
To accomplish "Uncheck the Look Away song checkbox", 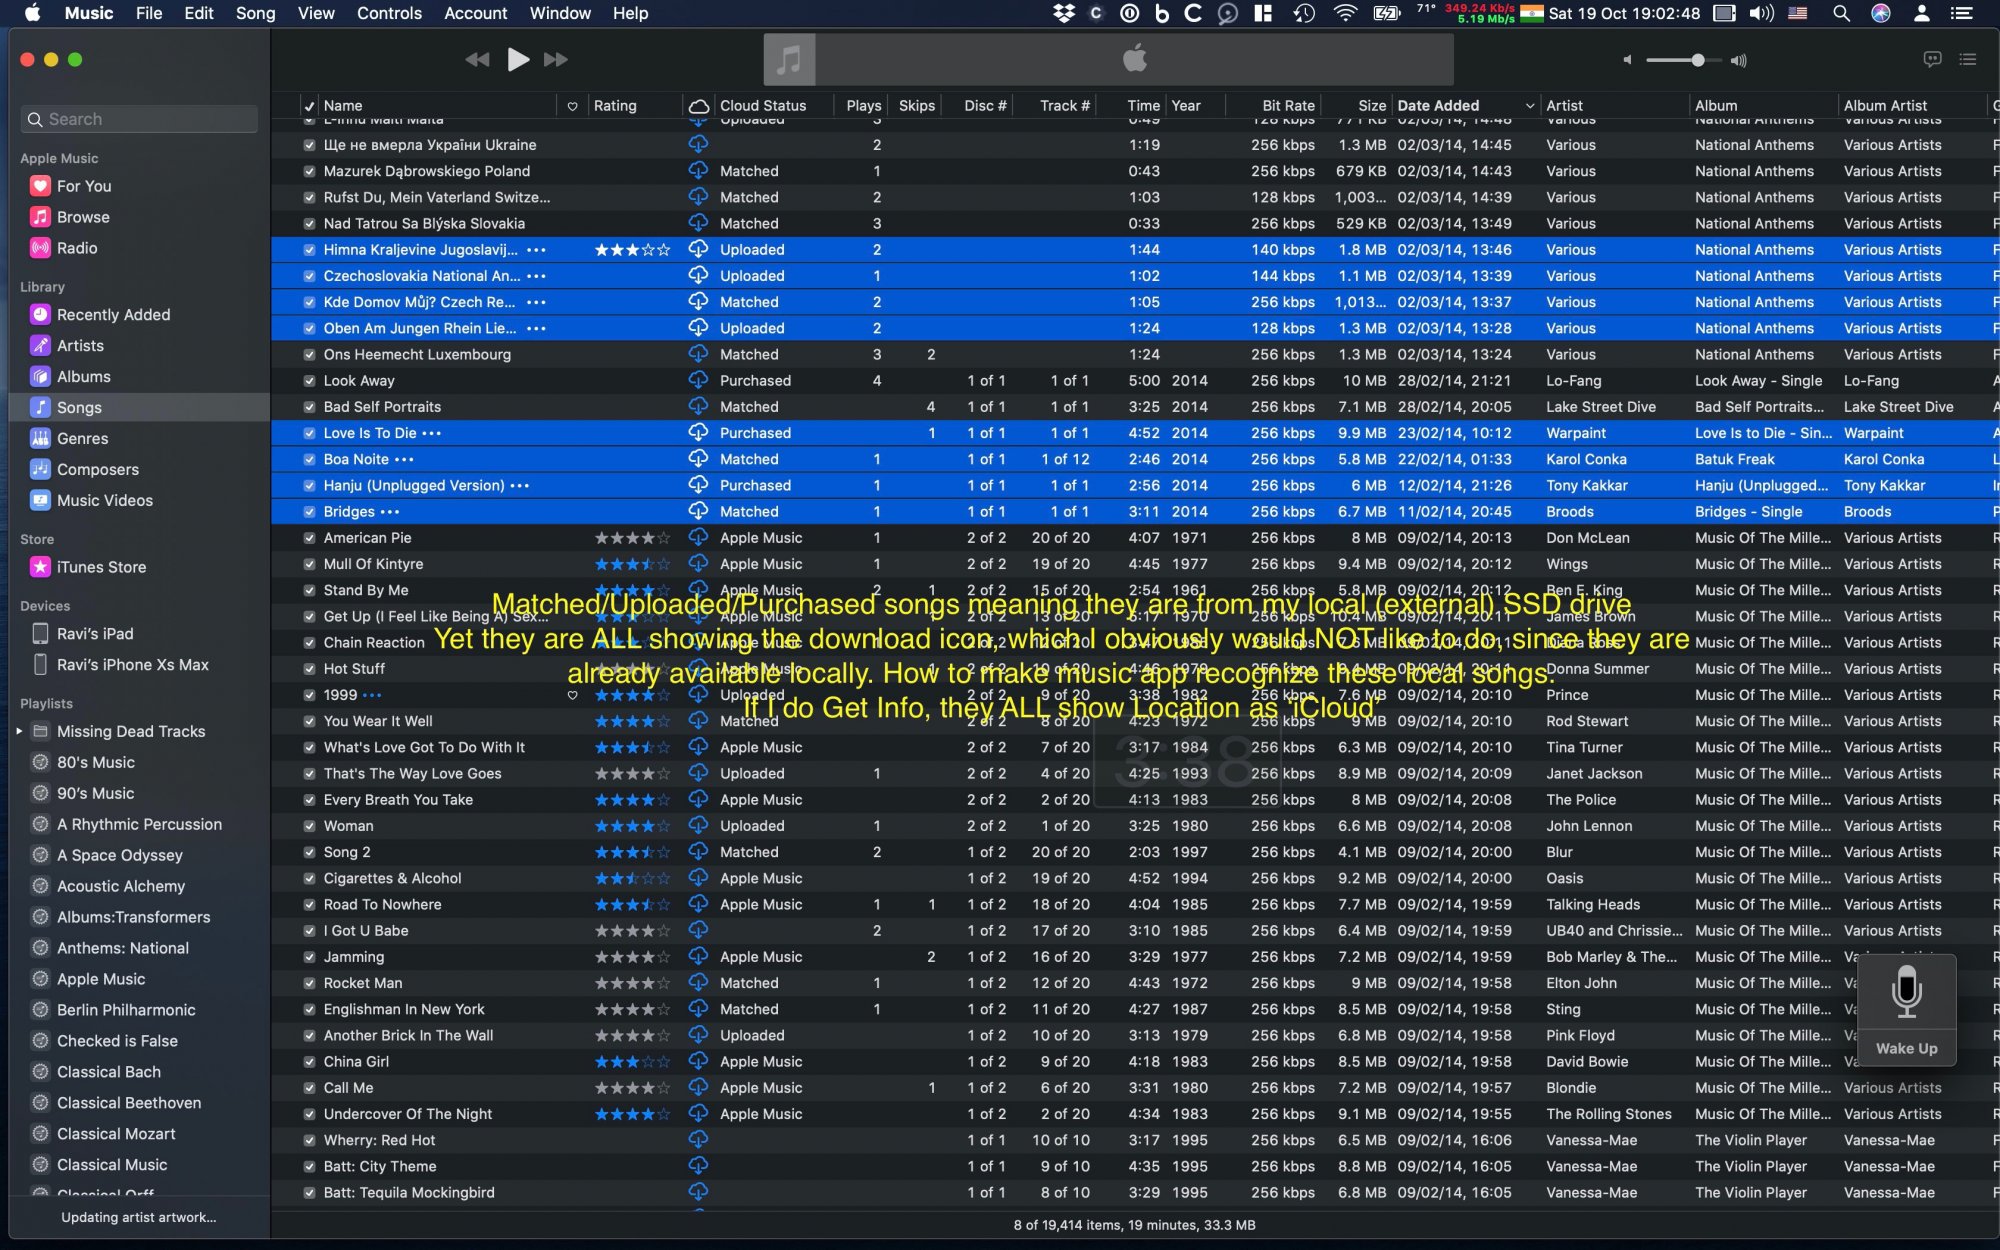I will pos(309,381).
